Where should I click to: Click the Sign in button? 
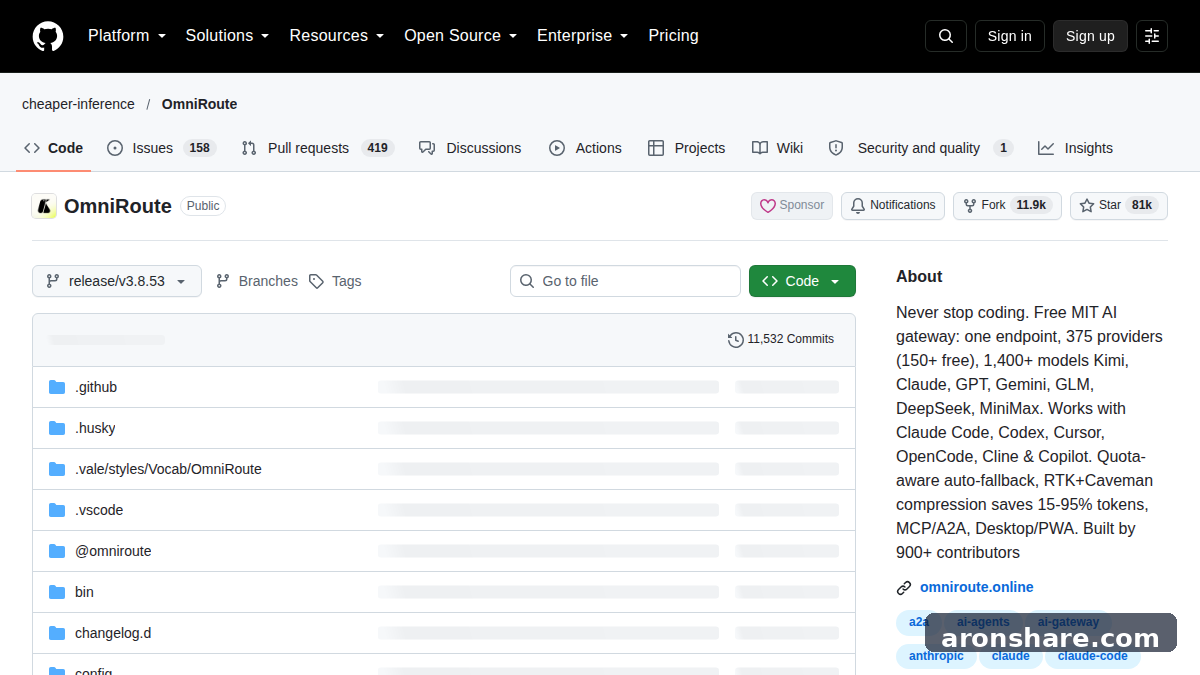coord(1010,36)
